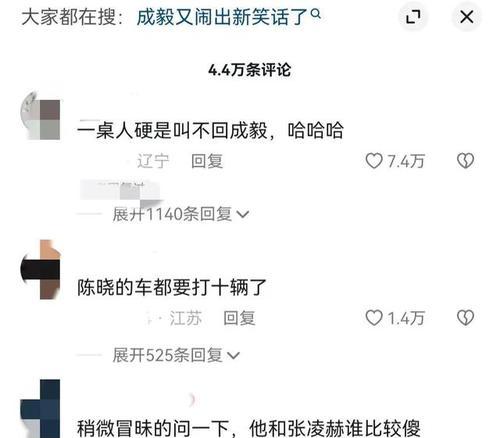
Task: Expand the comments panel to fullscreen
Action: pyautogui.click(x=413, y=17)
